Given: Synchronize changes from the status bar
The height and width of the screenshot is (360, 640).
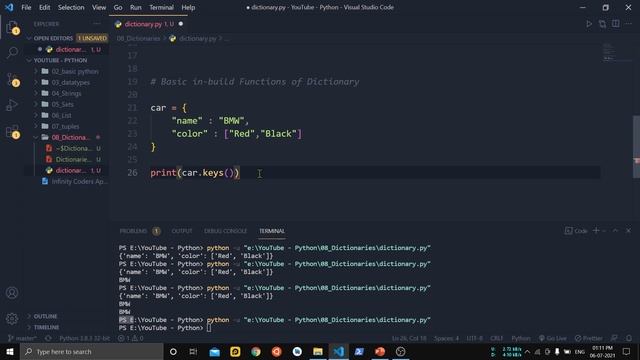Looking at the screenshot, I should click(x=48, y=338).
